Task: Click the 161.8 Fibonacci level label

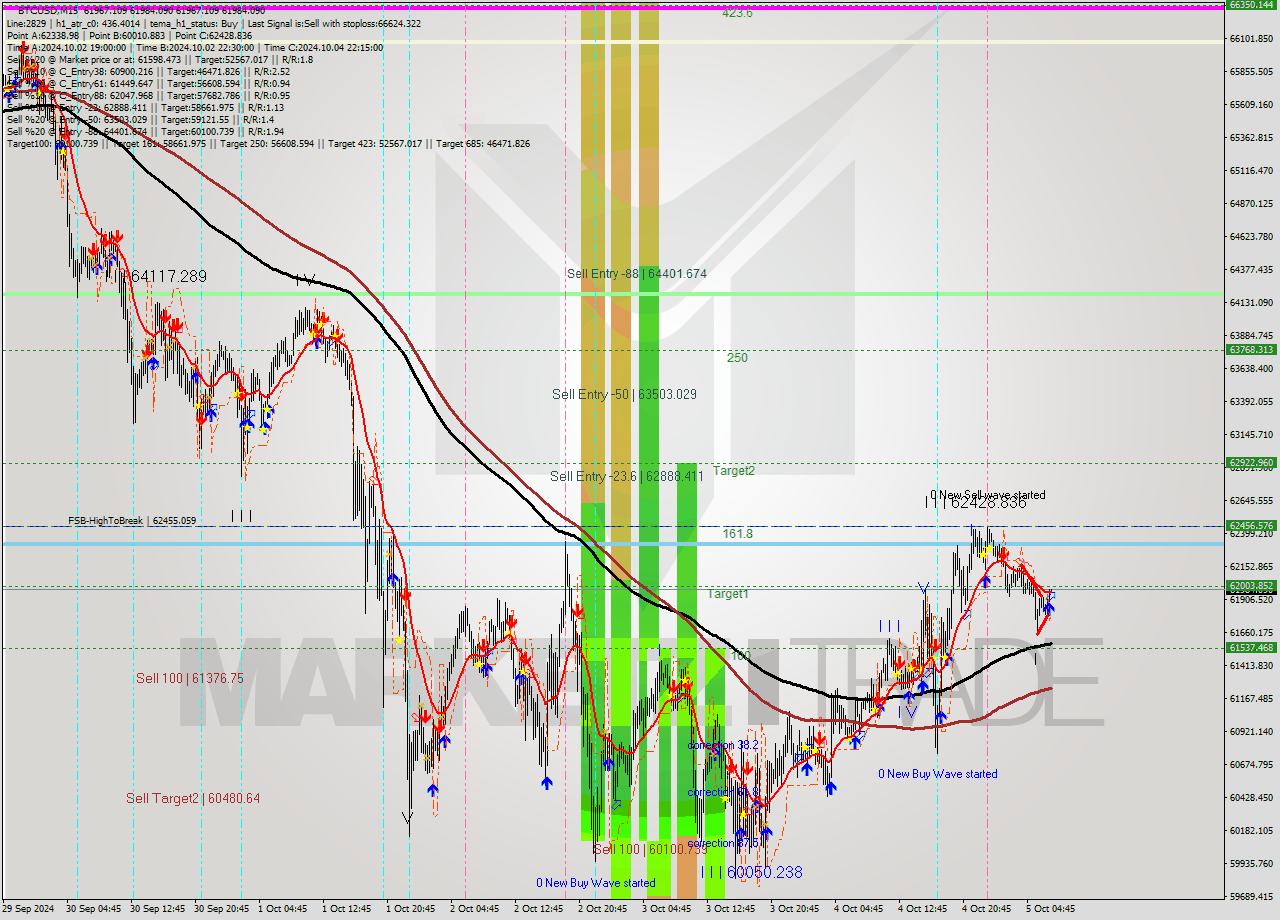Action: (x=738, y=534)
